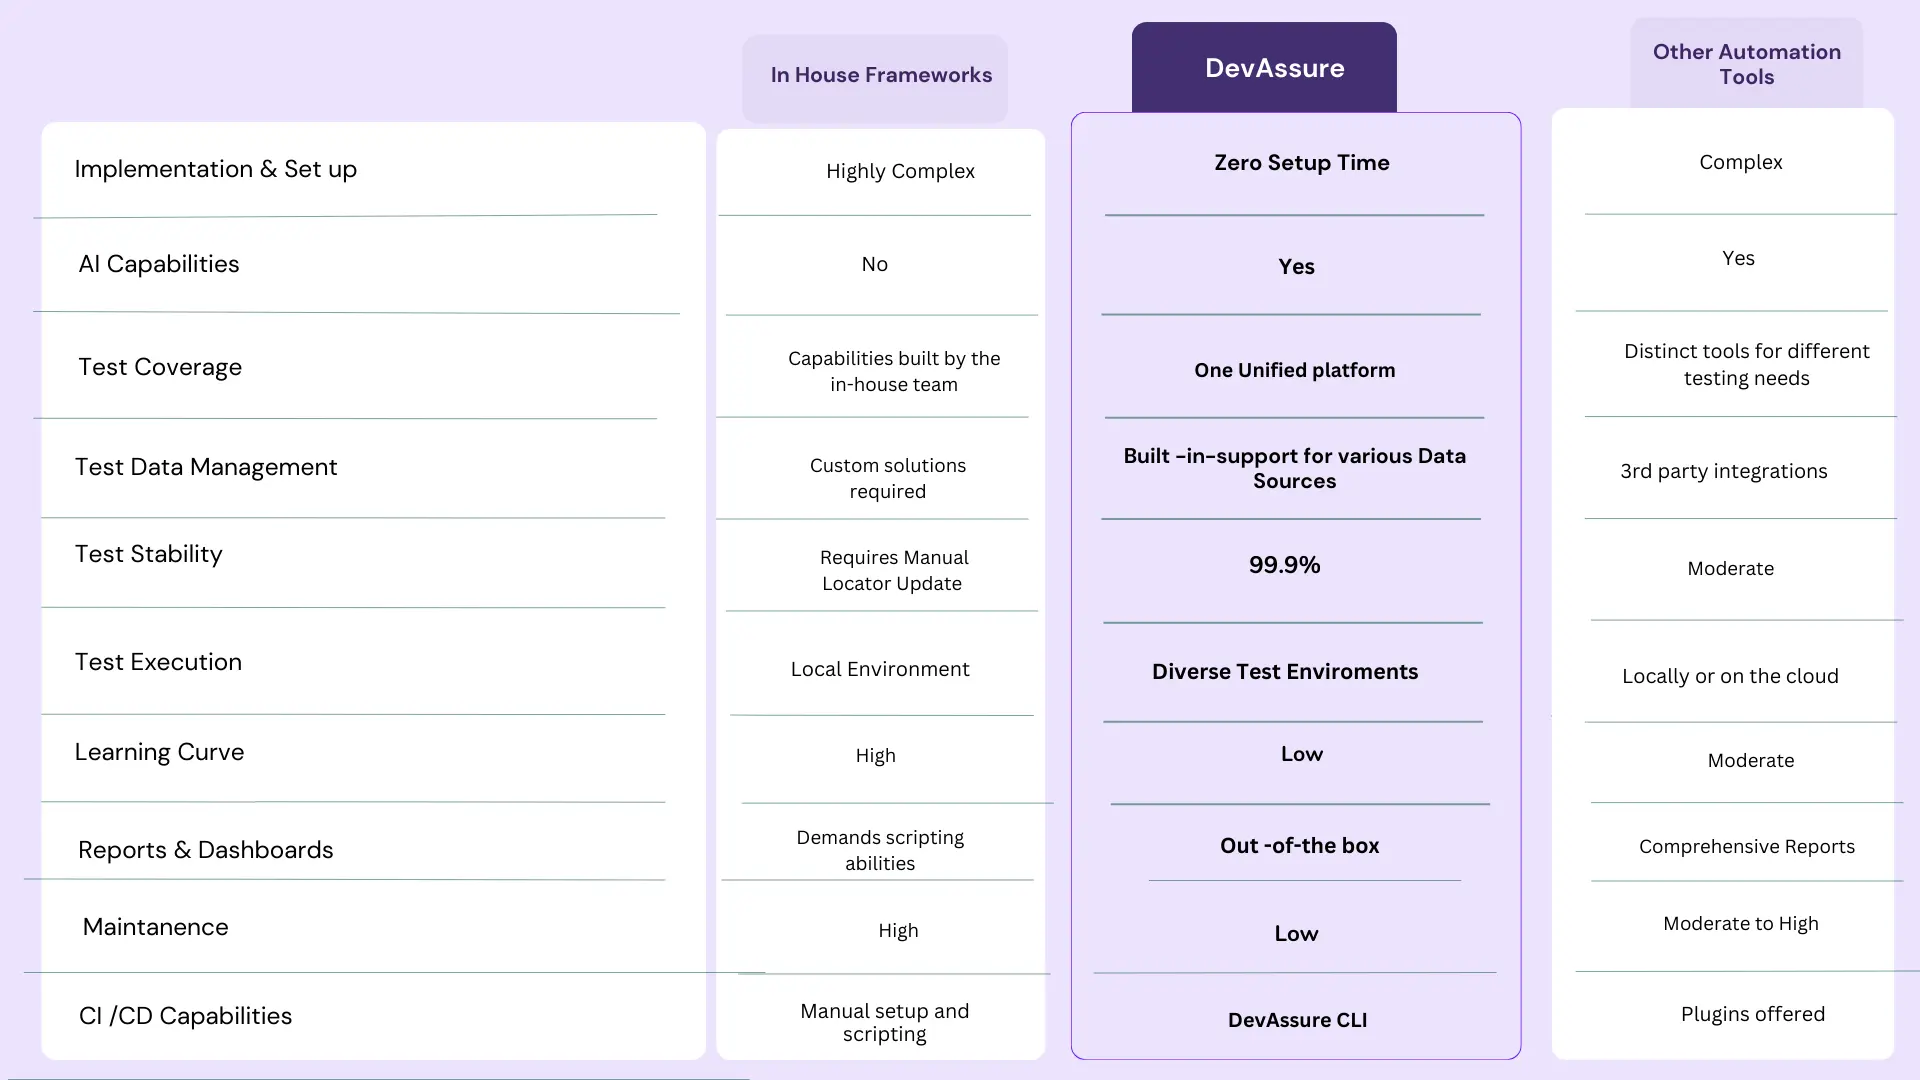The height and width of the screenshot is (1080, 1920).
Task: Click the CI /CD Capabilities row label
Action: coord(185,1015)
